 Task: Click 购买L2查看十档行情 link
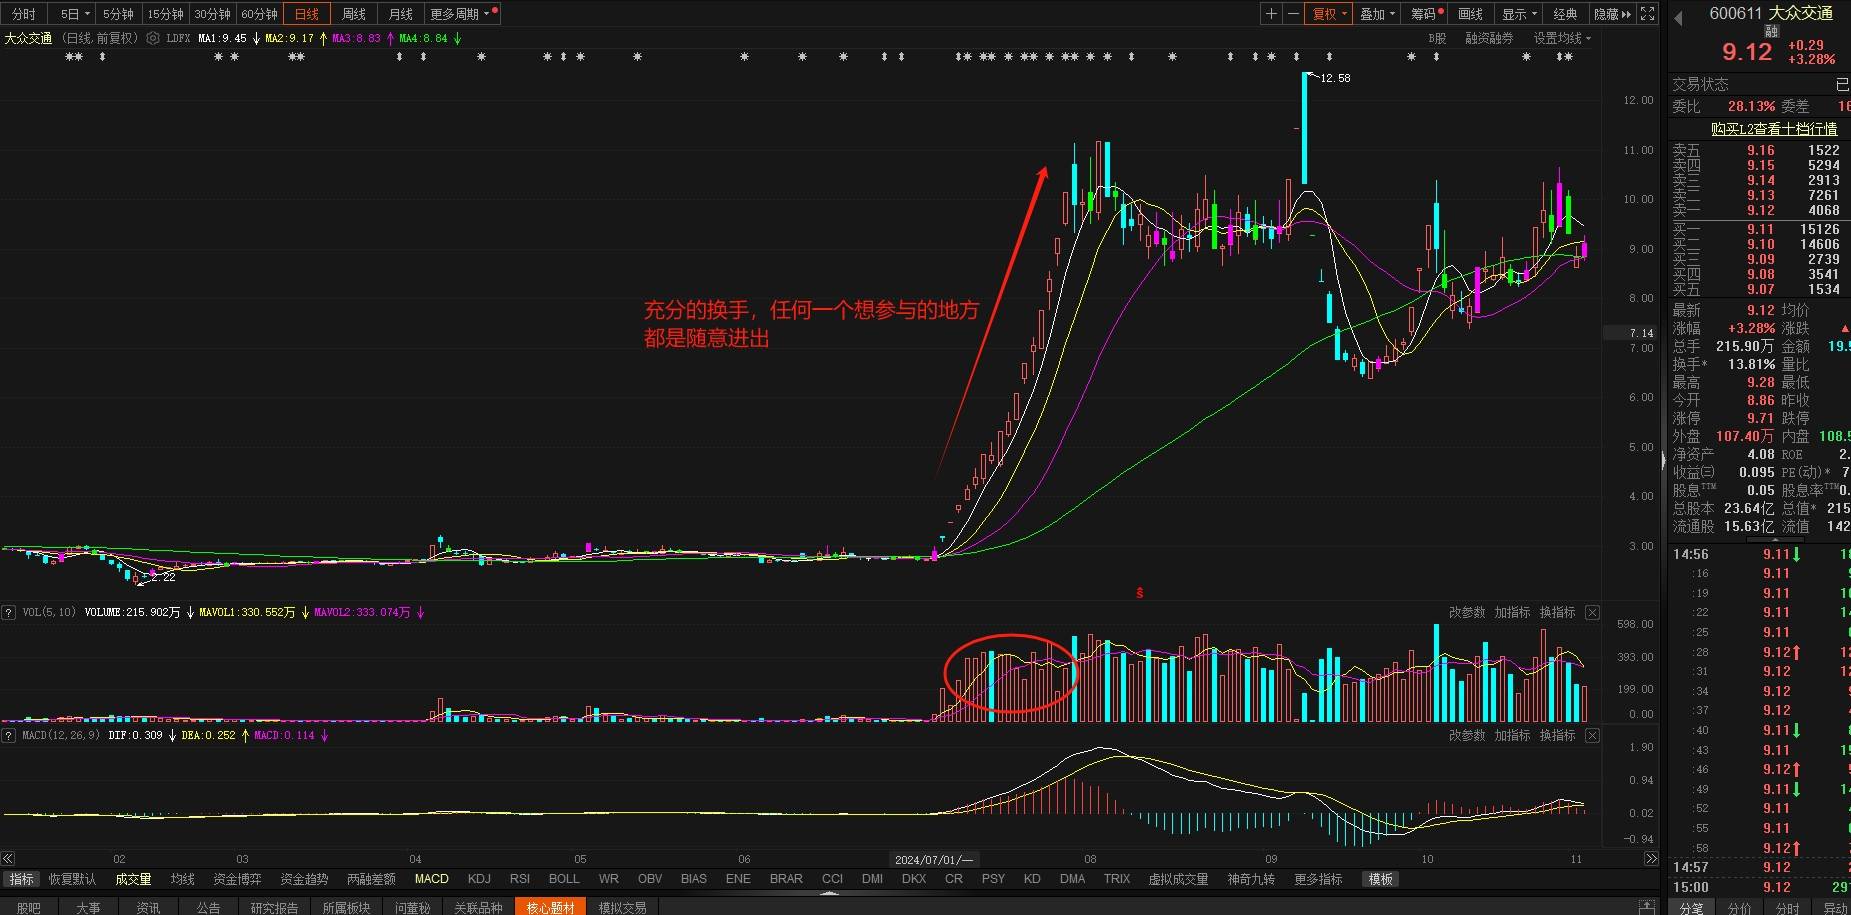1774,129
